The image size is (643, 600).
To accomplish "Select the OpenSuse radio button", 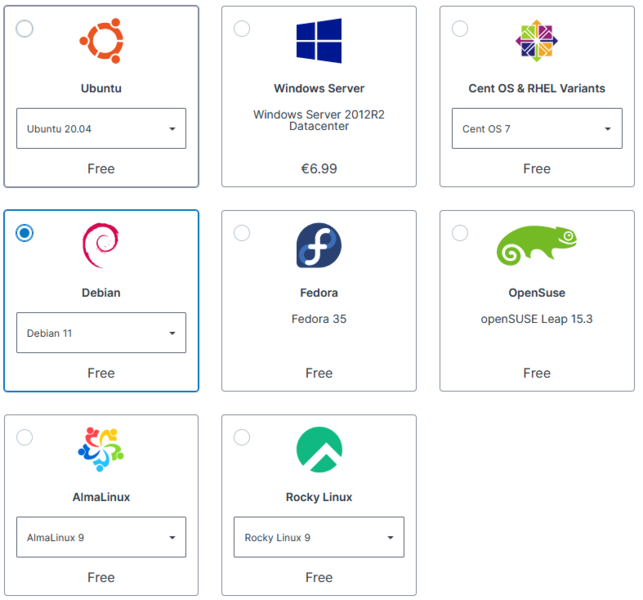I will coord(460,233).
